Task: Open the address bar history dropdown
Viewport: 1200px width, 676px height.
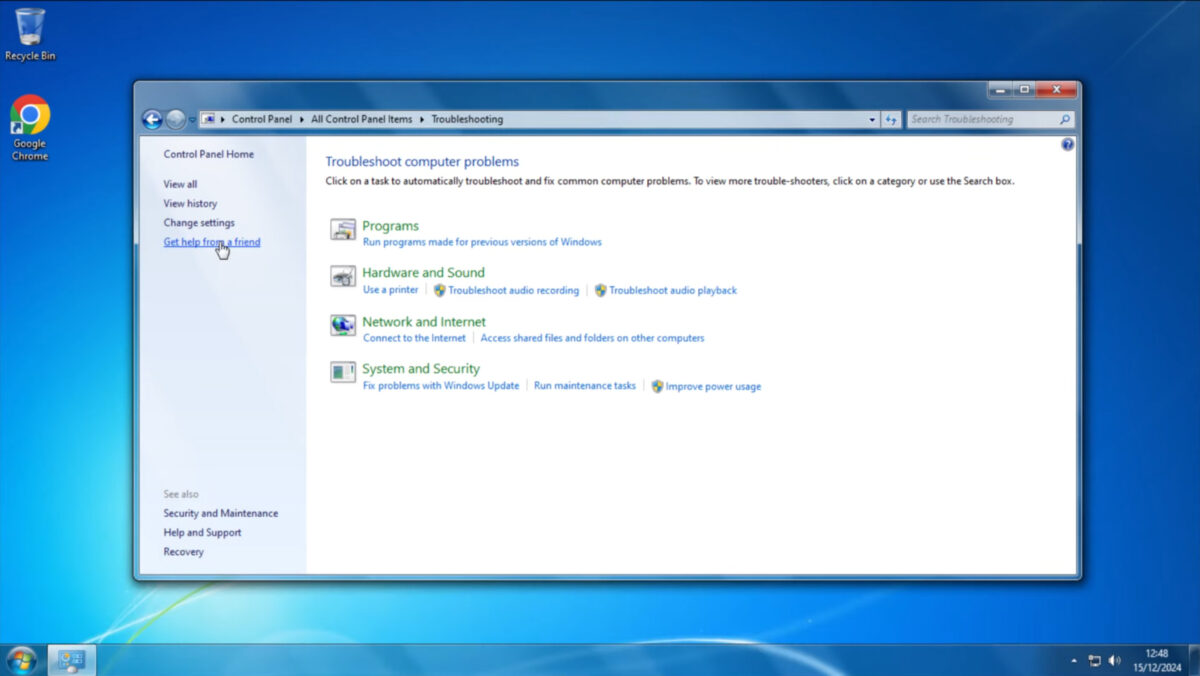Action: [871, 119]
